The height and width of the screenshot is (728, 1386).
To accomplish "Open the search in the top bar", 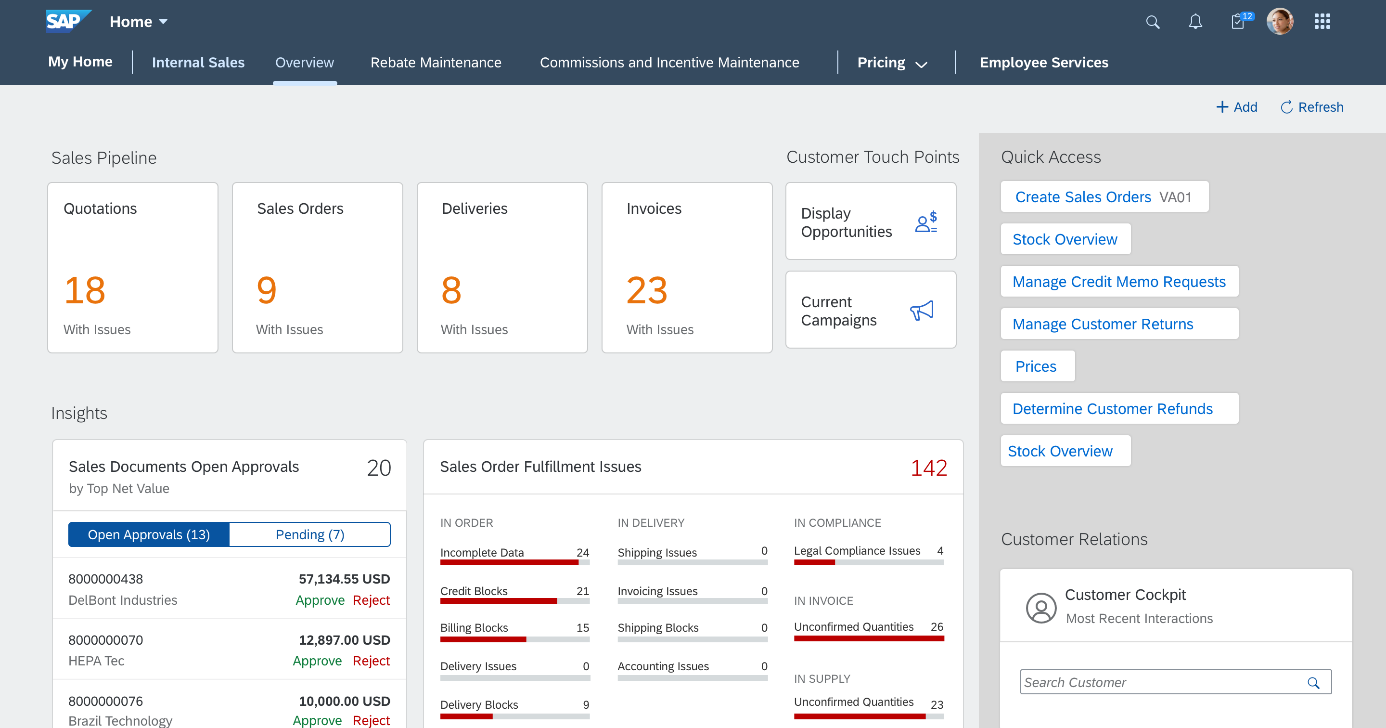I will 1152,21.
